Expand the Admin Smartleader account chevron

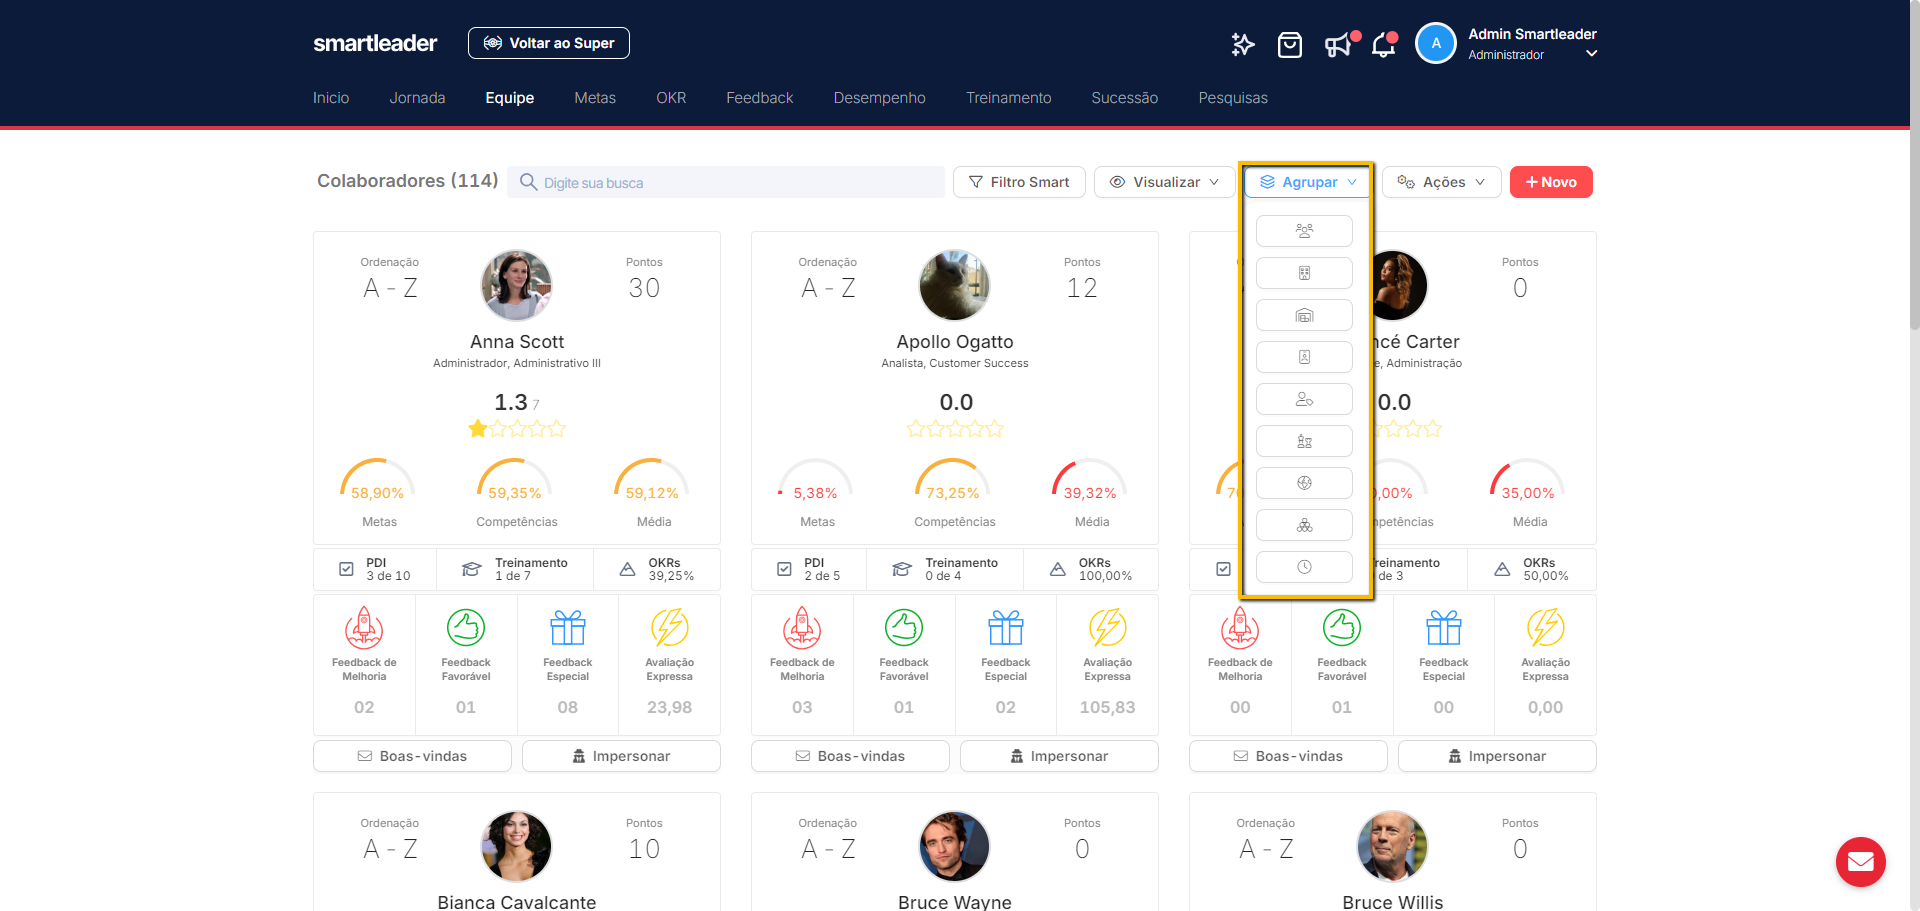1592,54
